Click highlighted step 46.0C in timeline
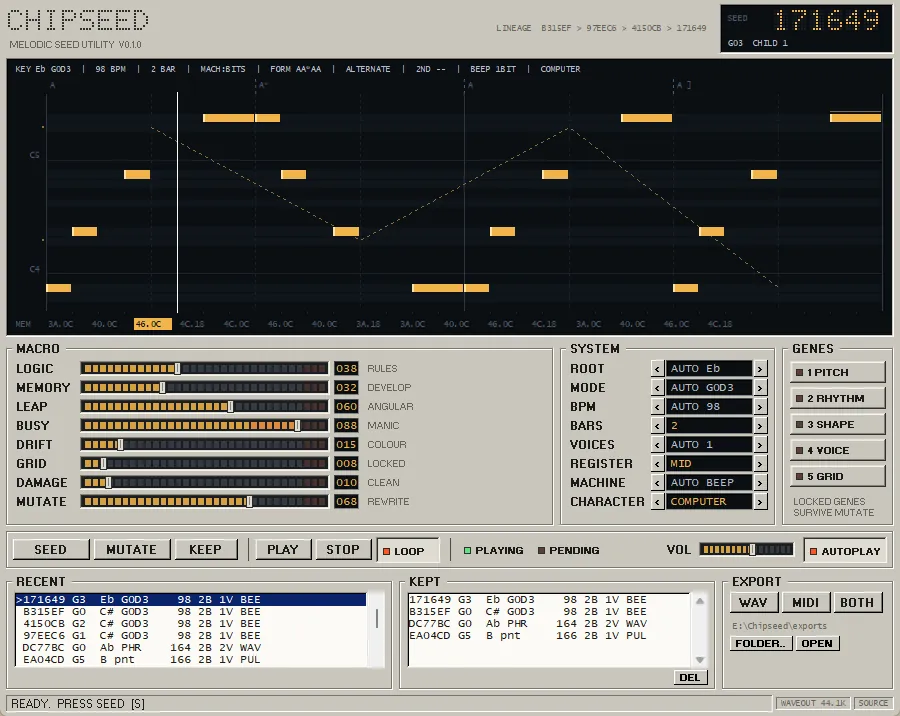This screenshot has width=900, height=716. (x=153, y=324)
